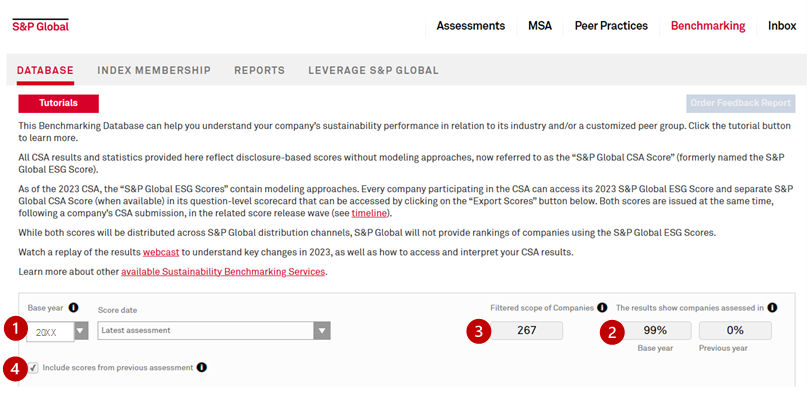Open the results webcast link
810x400 pixels.
pyautogui.click(x=161, y=252)
